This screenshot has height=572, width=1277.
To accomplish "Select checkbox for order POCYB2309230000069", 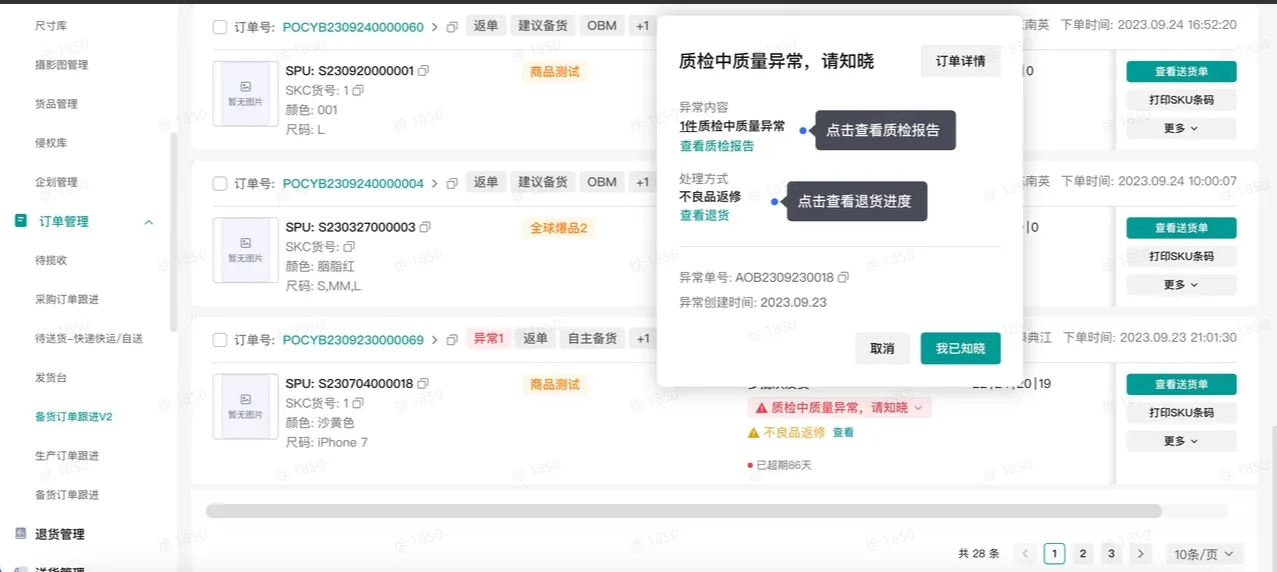I will [x=220, y=340].
